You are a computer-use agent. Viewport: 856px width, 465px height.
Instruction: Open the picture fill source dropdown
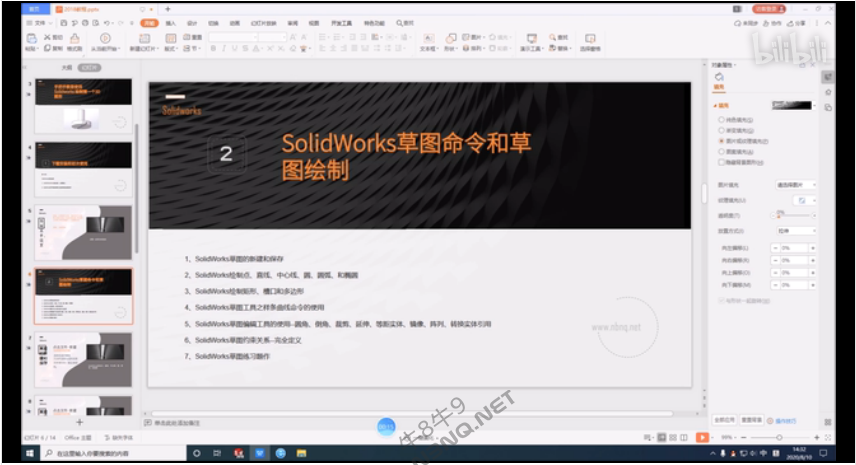796,185
